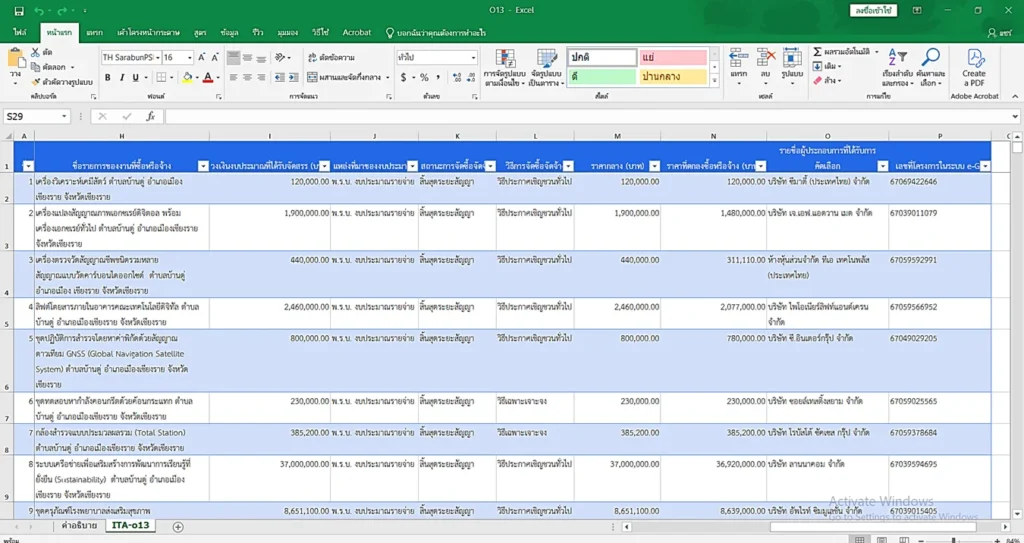Click the Percent Style icon
1024x543 pixels.
click(424, 77)
